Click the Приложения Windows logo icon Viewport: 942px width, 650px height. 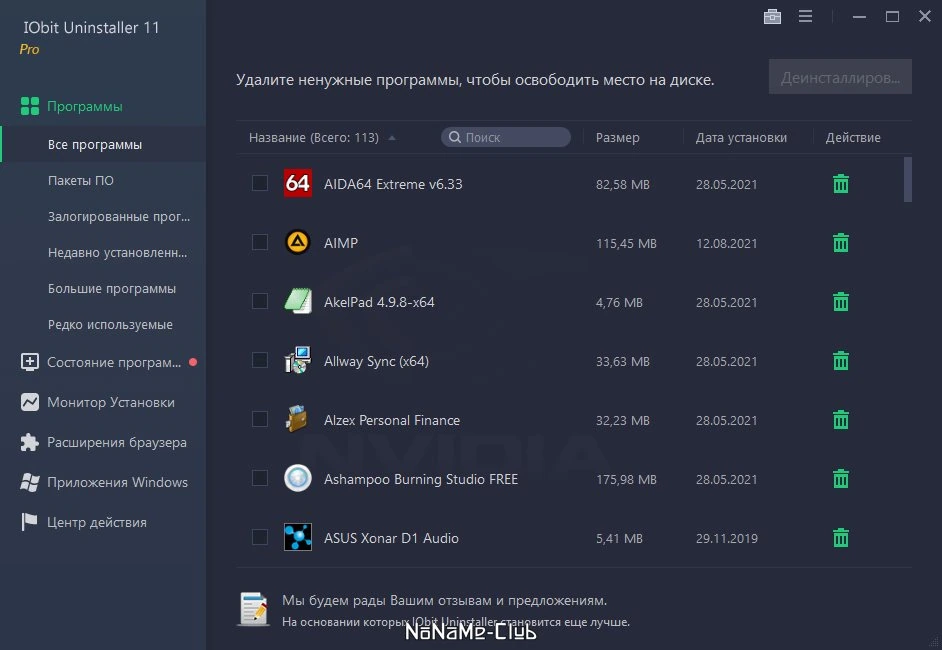[29, 482]
